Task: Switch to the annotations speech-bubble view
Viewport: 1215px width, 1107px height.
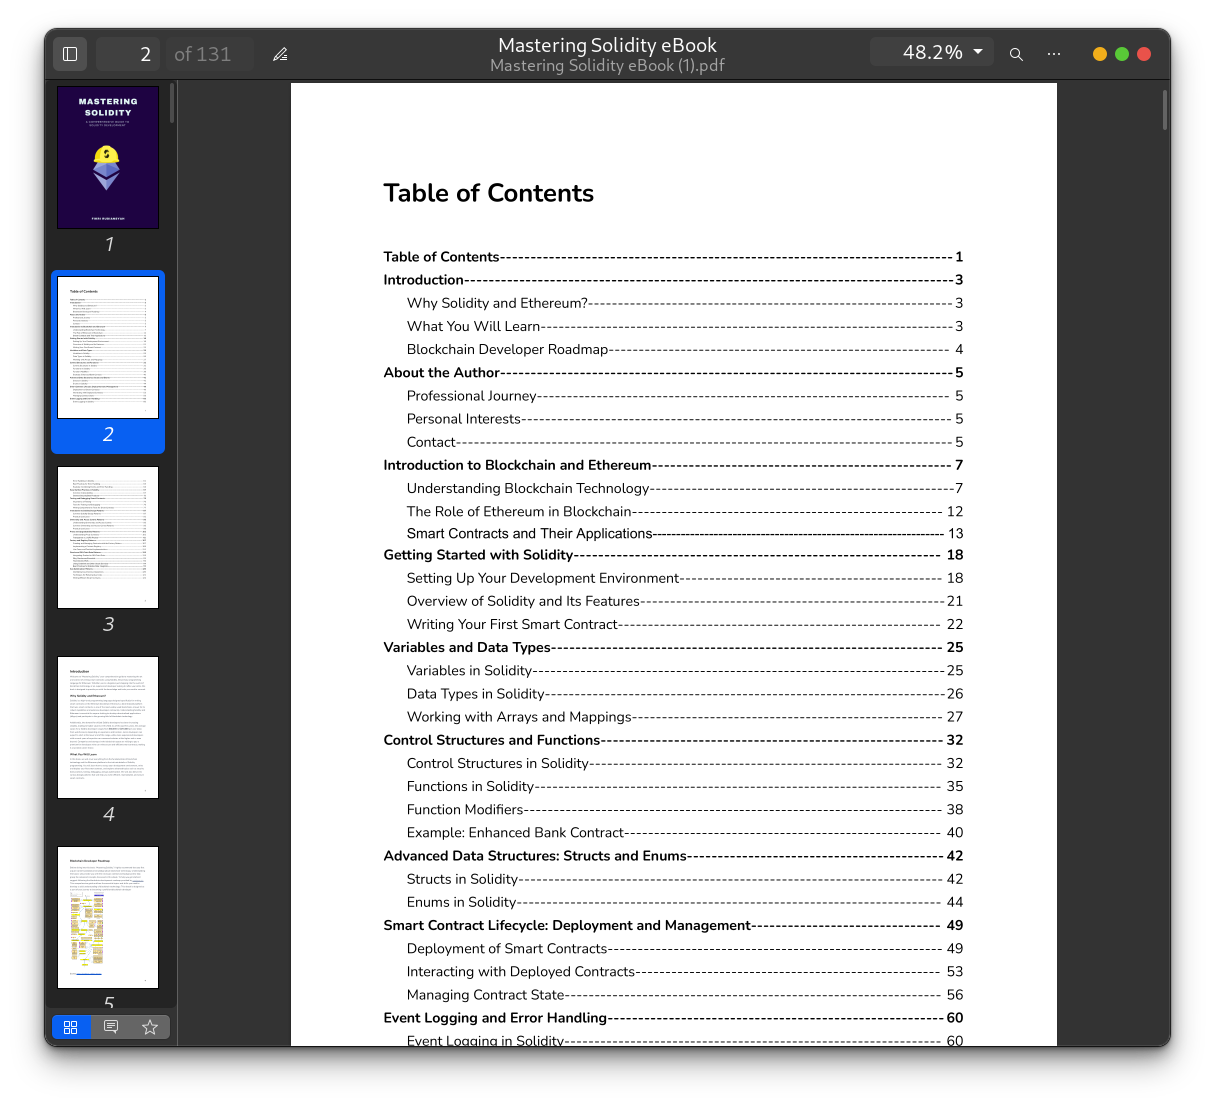Action: [x=110, y=1026]
